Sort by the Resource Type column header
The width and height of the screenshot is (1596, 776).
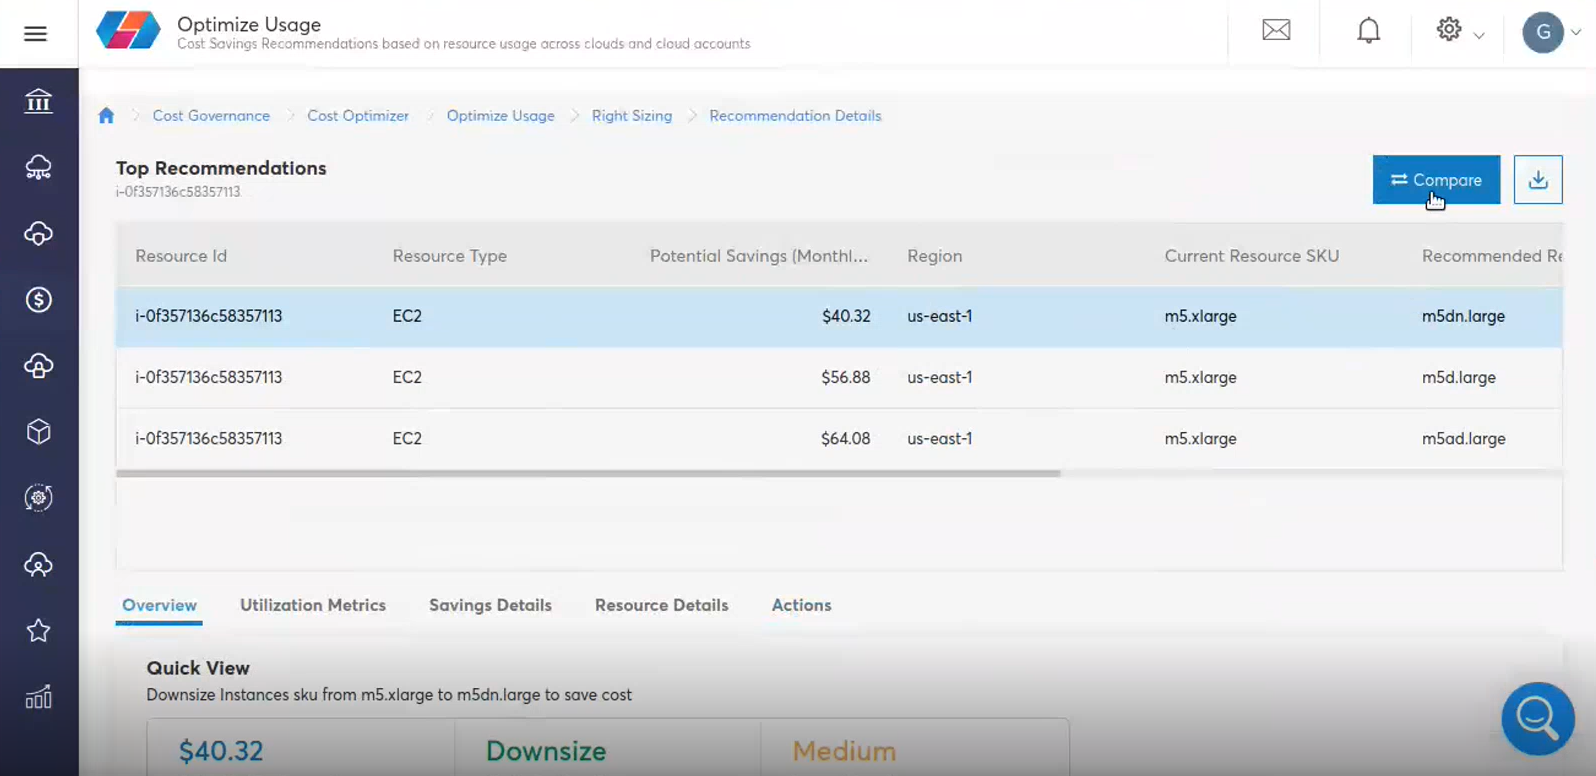pyautogui.click(x=449, y=256)
